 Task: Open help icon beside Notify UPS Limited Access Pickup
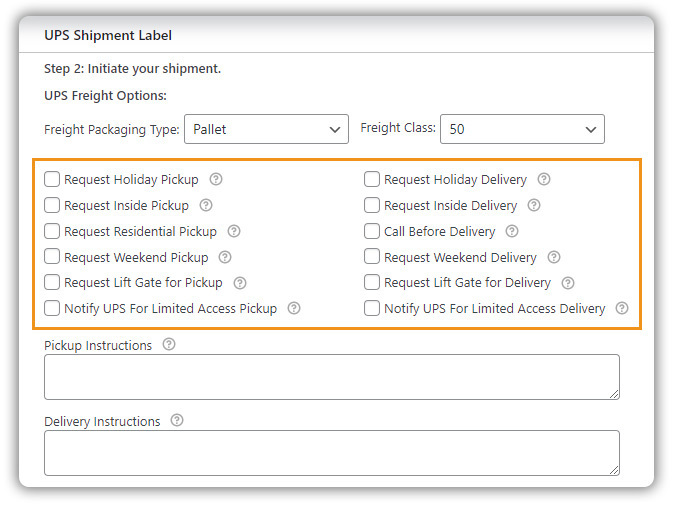[294, 308]
